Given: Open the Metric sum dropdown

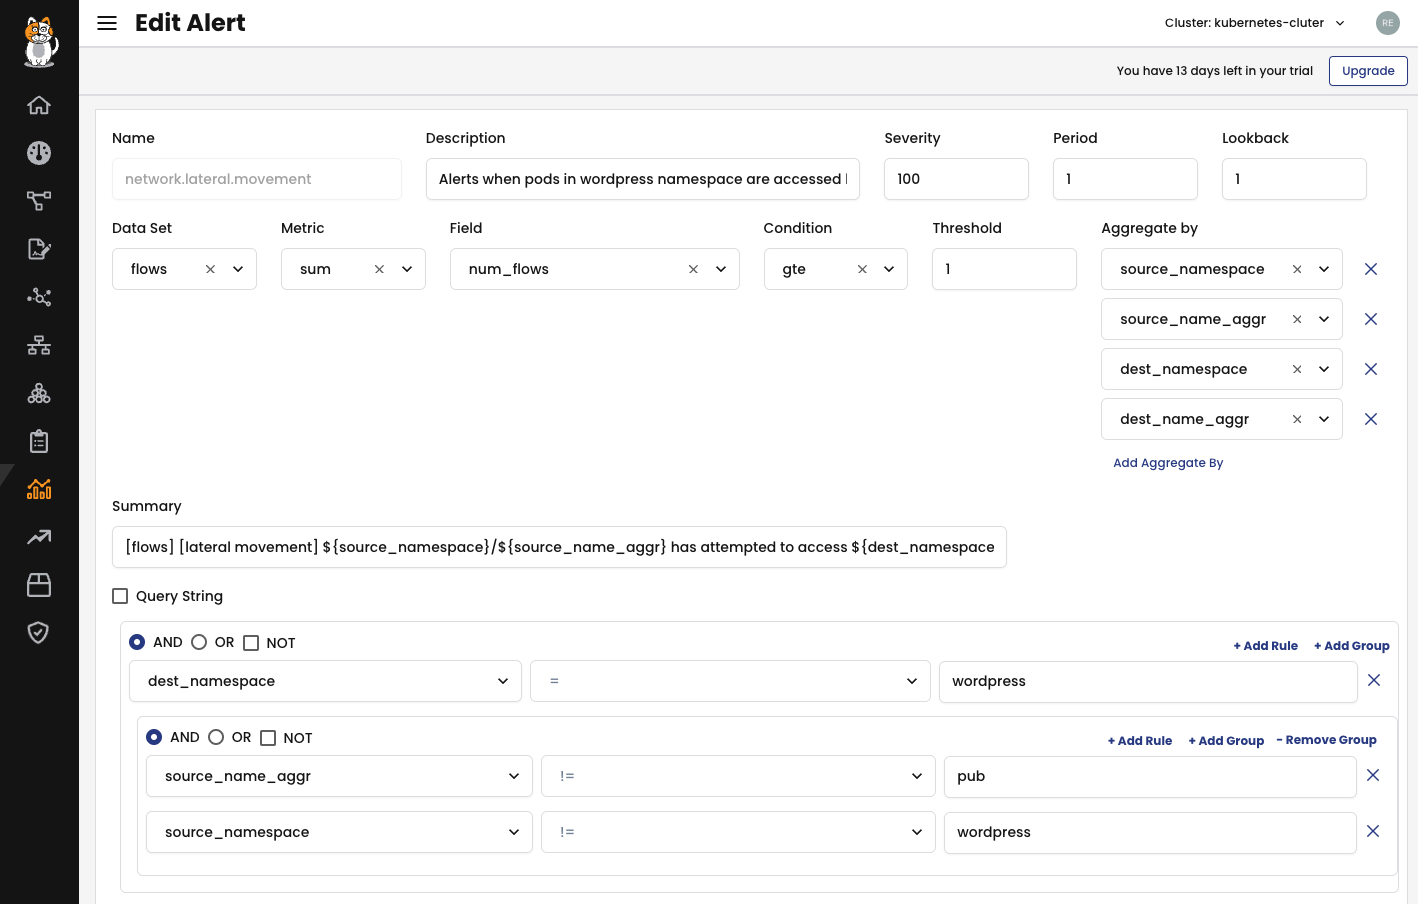Looking at the screenshot, I should [x=407, y=269].
